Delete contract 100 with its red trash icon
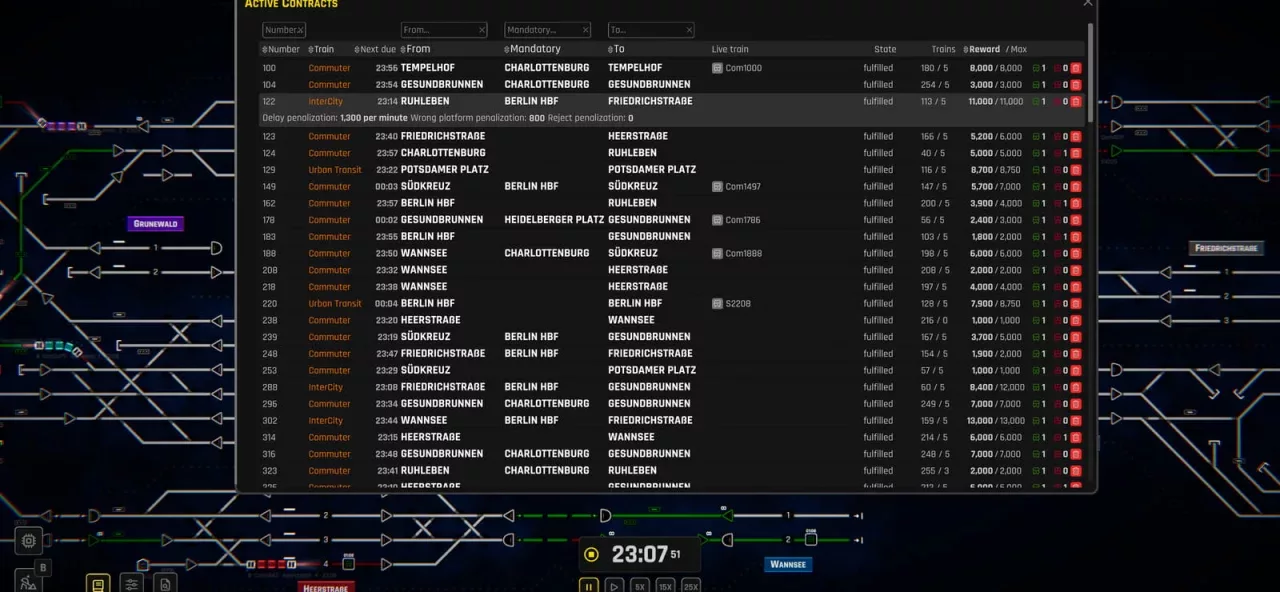1280x592 pixels. click(1076, 68)
